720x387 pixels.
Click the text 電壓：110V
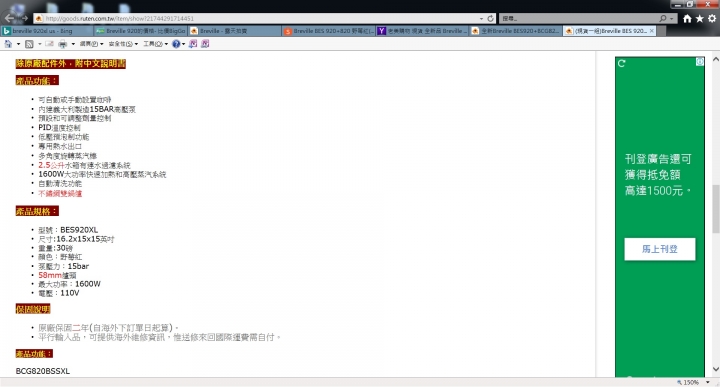pos(59,293)
